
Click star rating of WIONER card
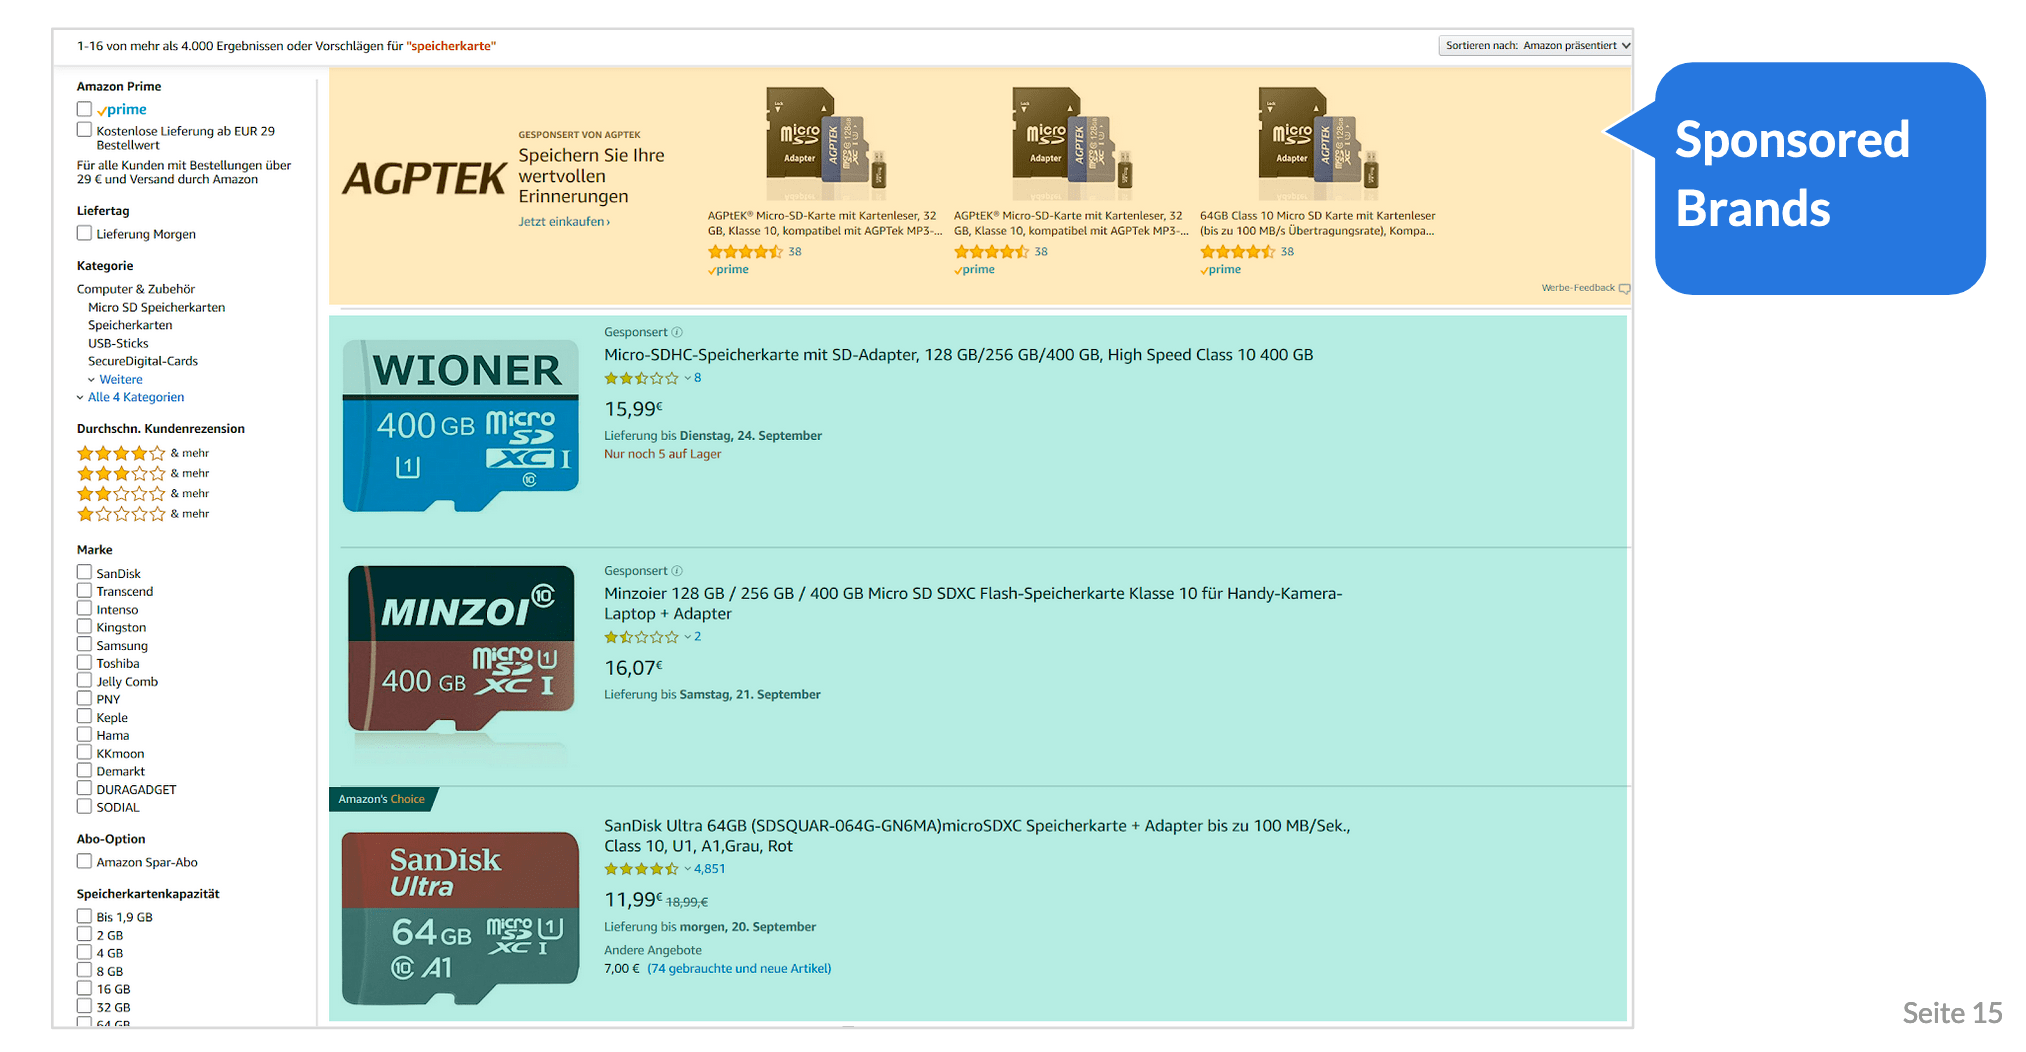point(641,378)
